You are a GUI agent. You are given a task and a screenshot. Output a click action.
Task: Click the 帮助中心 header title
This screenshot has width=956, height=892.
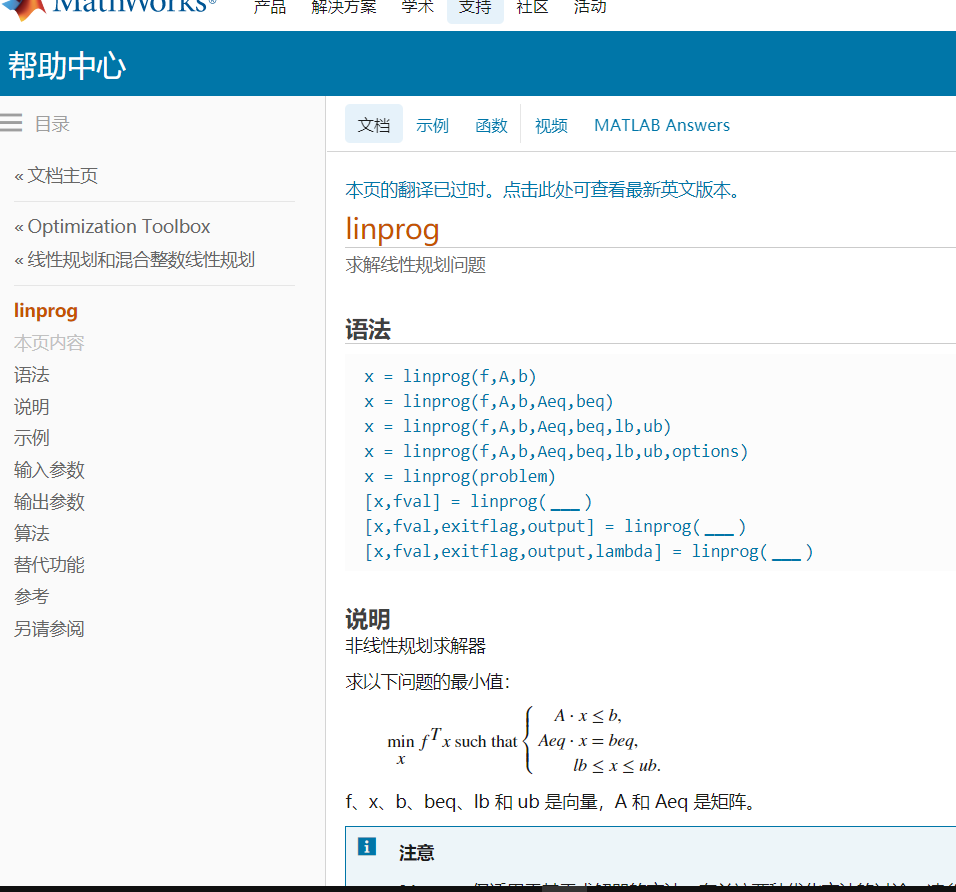tap(66, 65)
